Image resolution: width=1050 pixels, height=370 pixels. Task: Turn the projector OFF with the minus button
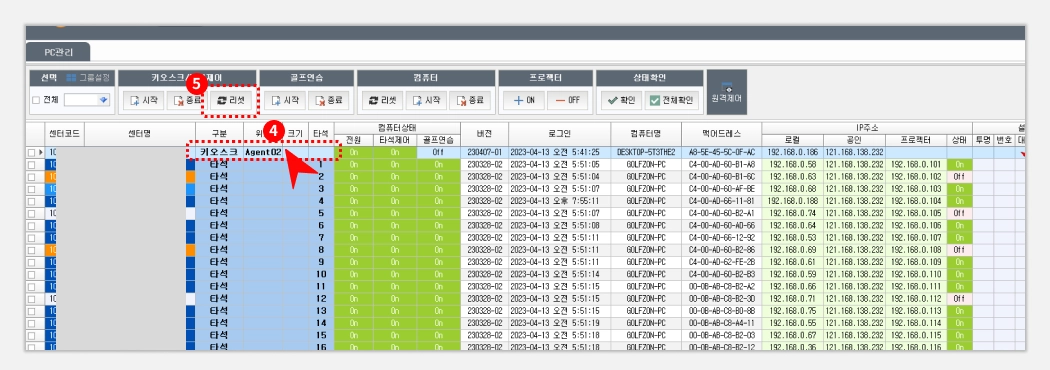pyautogui.click(x=567, y=101)
